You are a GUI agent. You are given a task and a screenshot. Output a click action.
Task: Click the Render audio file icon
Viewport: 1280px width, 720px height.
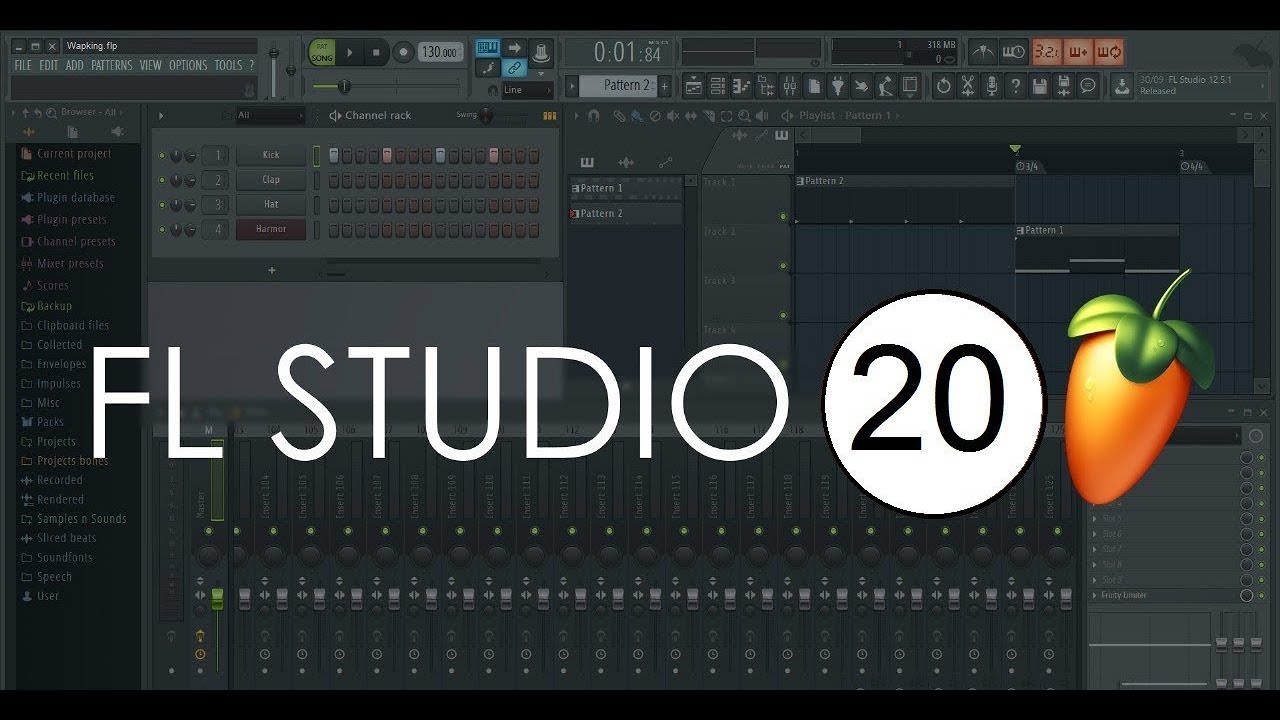[x=1064, y=86]
